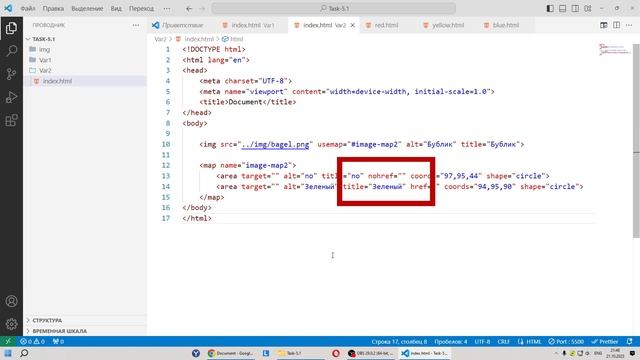The width and height of the screenshot is (640, 360).
Task: Open the Переход menu
Action: [x=141, y=8]
